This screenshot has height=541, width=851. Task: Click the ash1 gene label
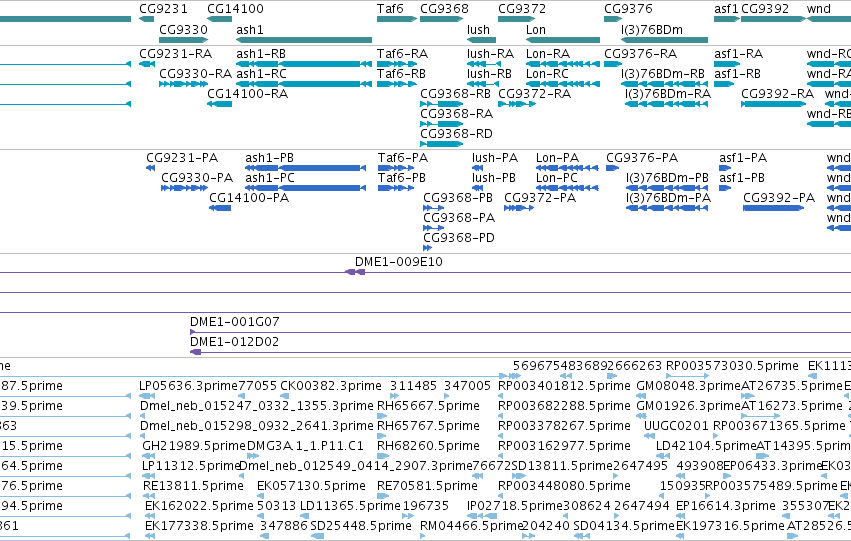tap(250, 30)
